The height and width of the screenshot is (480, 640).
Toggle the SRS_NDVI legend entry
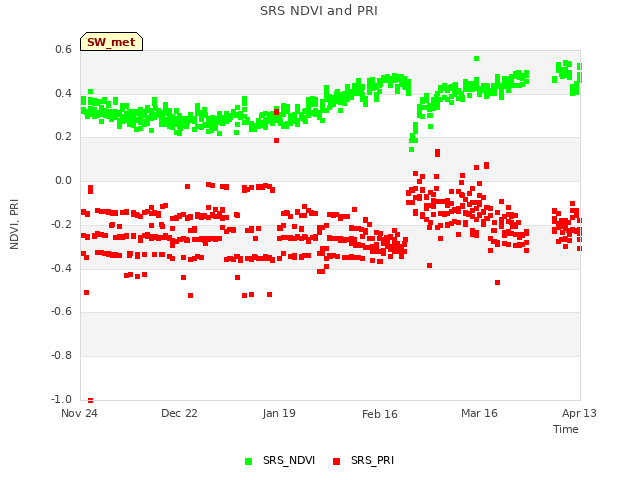tap(280, 460)
